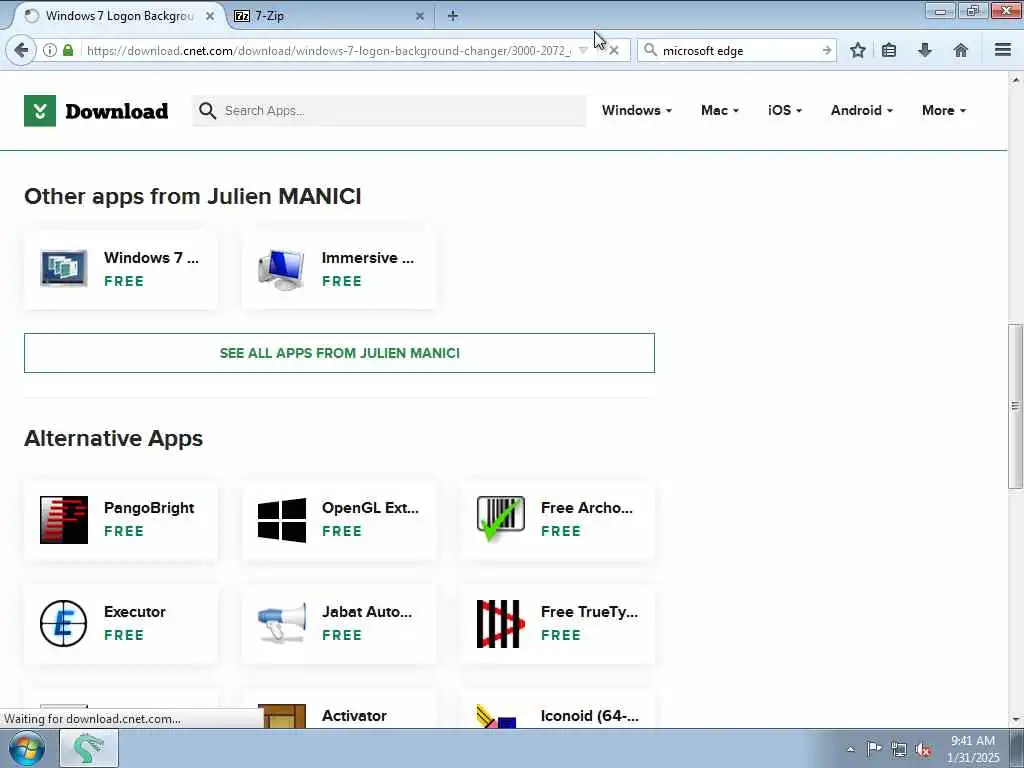Open the downloads arrow icon
Viewport: 1024px width, 768px height.
click(925, 50)
